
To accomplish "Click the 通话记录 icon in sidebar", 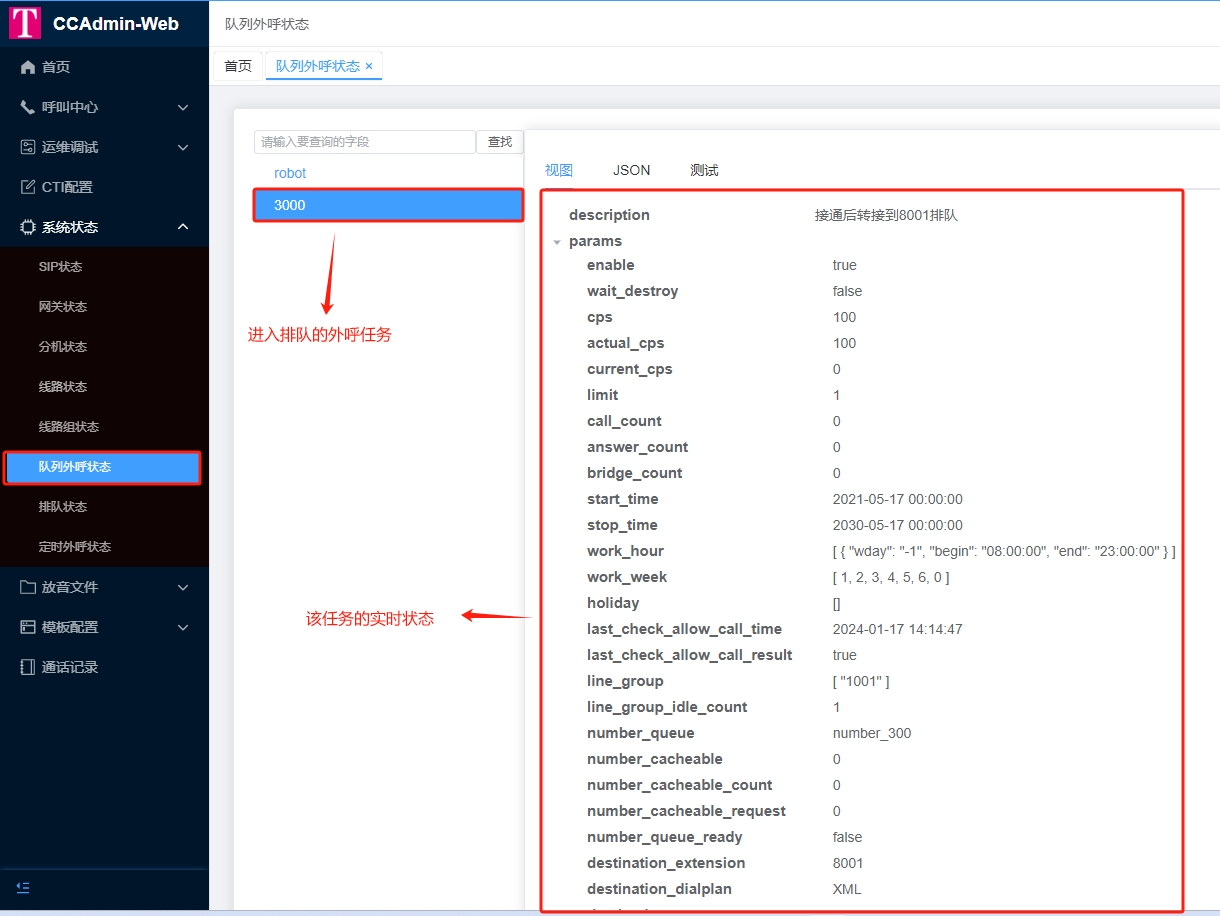I will click(28, 667).
